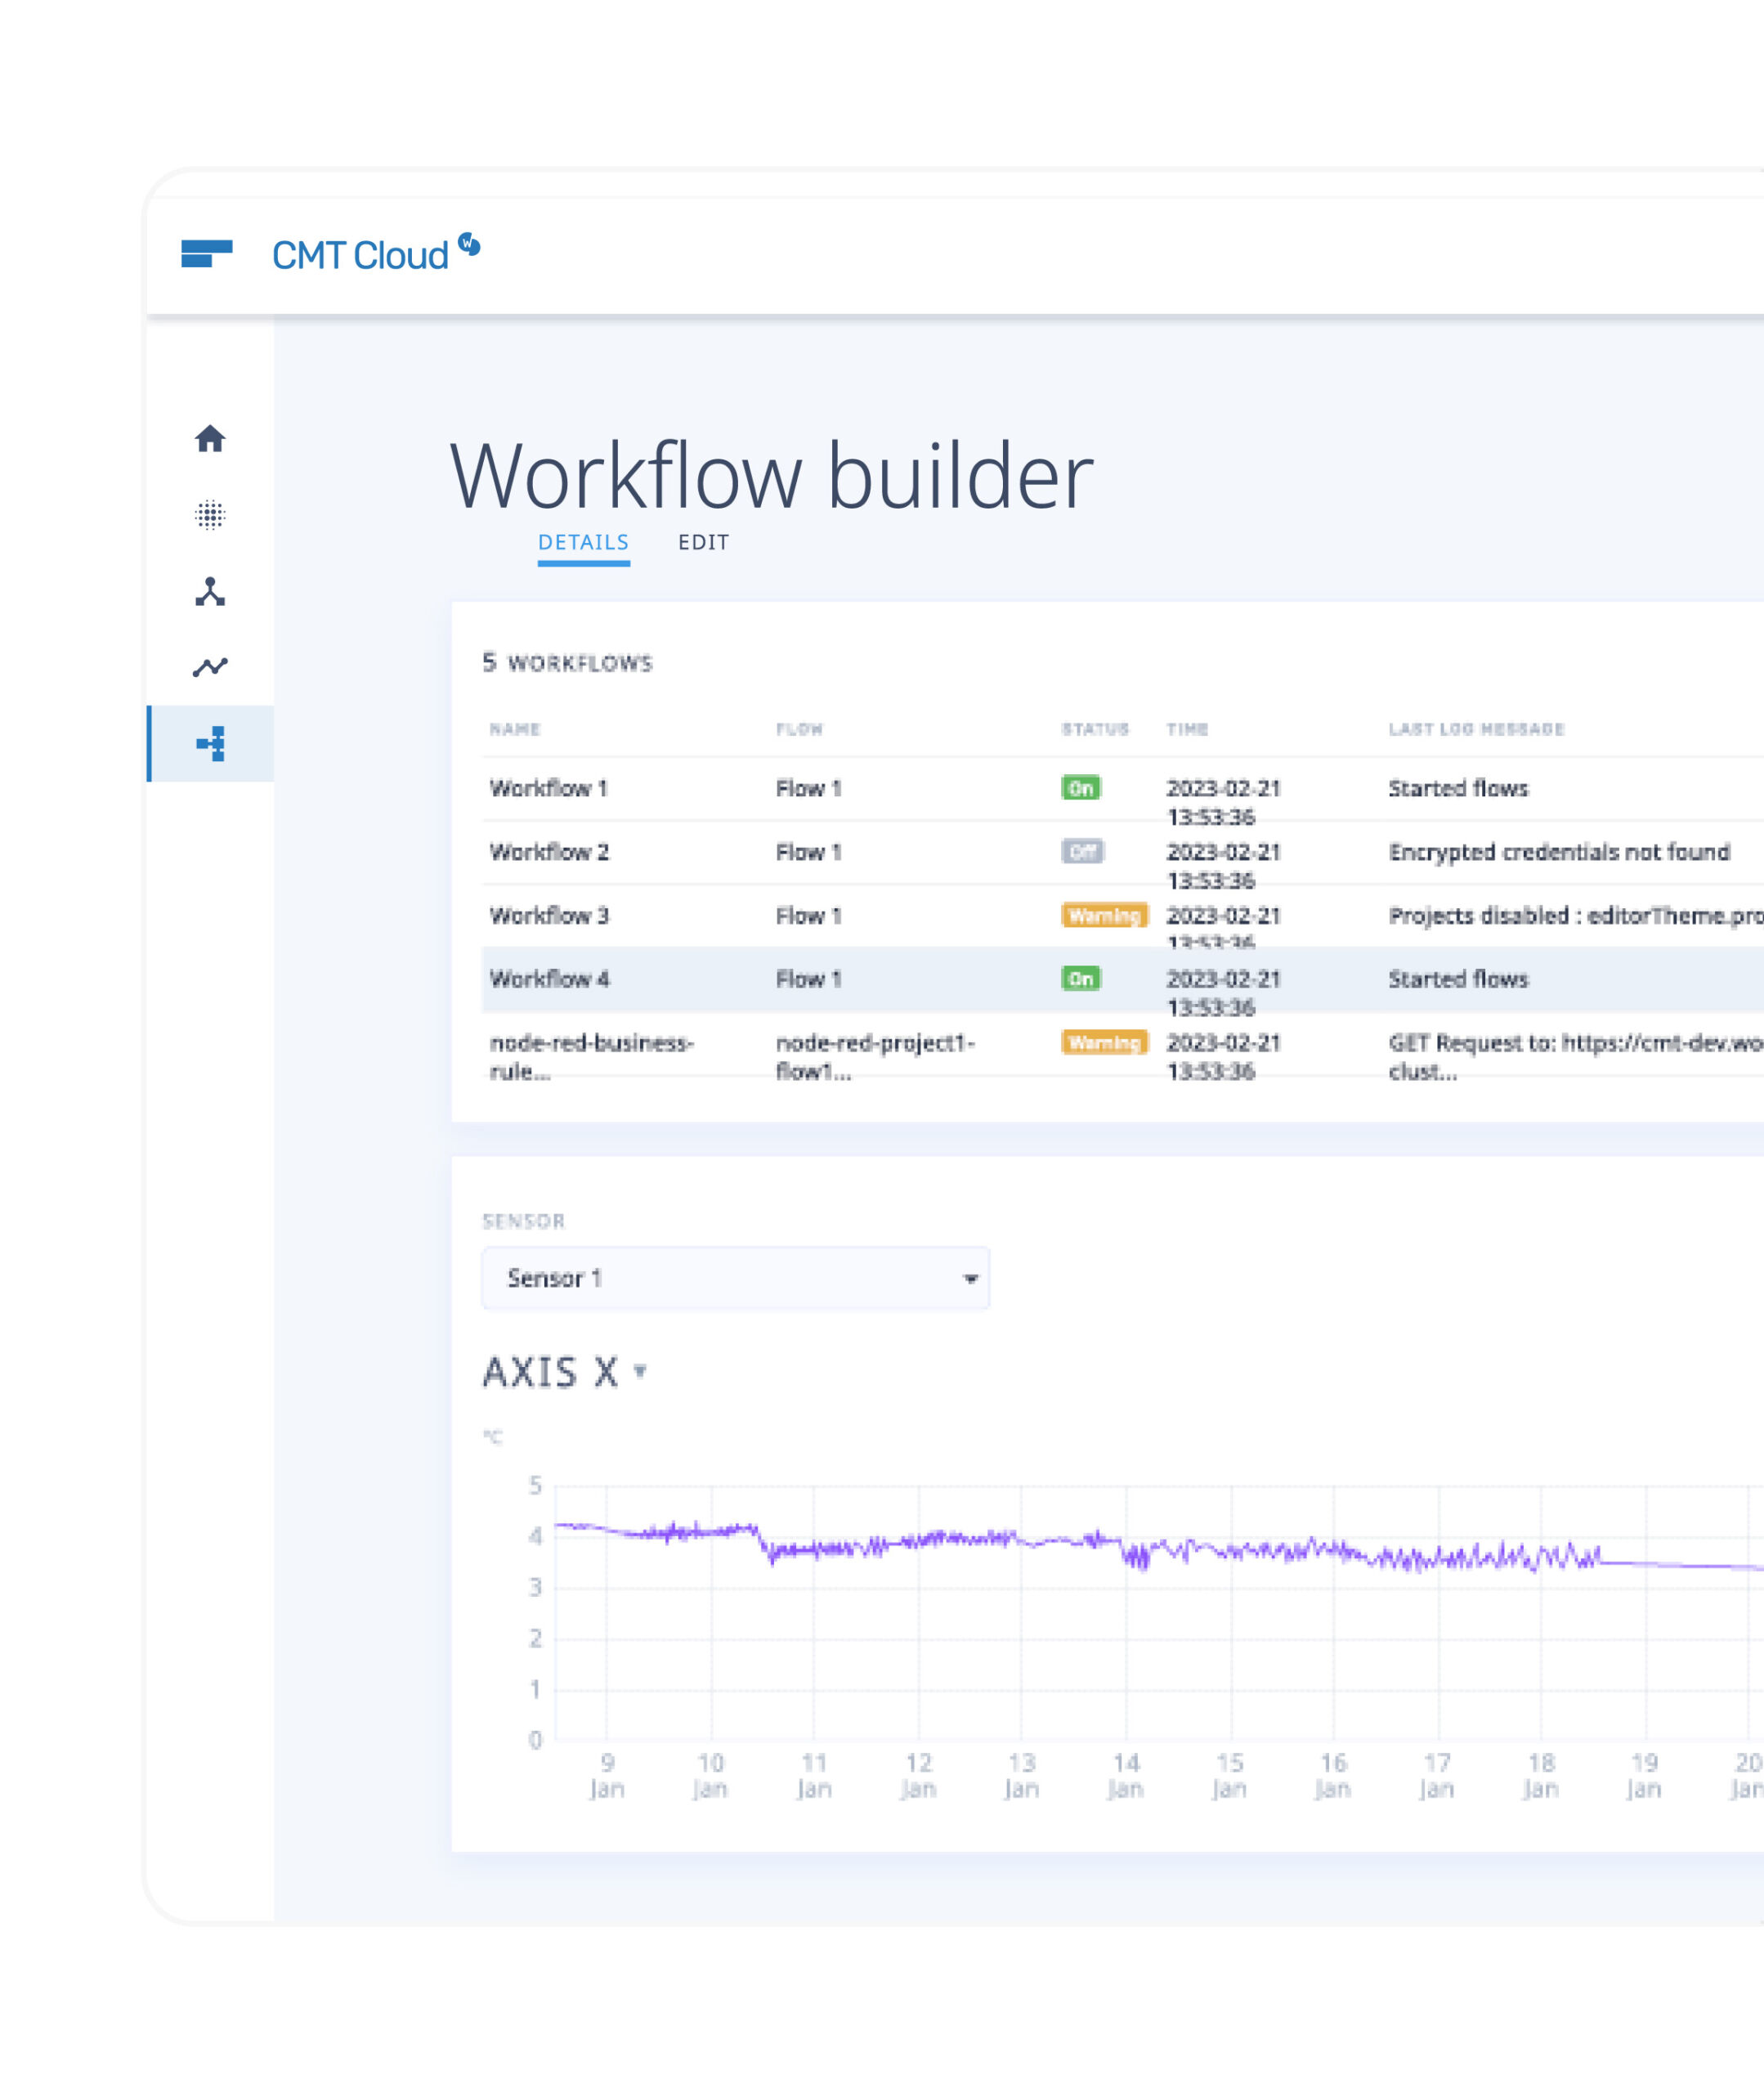
Task: Navigate home using the sidebar house icon
Action: 211,440
